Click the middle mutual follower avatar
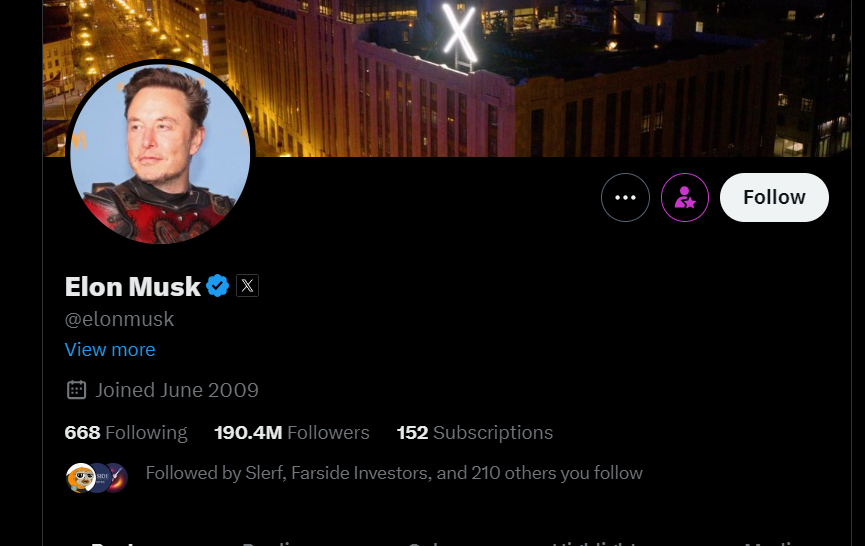The height and width of the screenshot is (546, 865). pos(98,478)
